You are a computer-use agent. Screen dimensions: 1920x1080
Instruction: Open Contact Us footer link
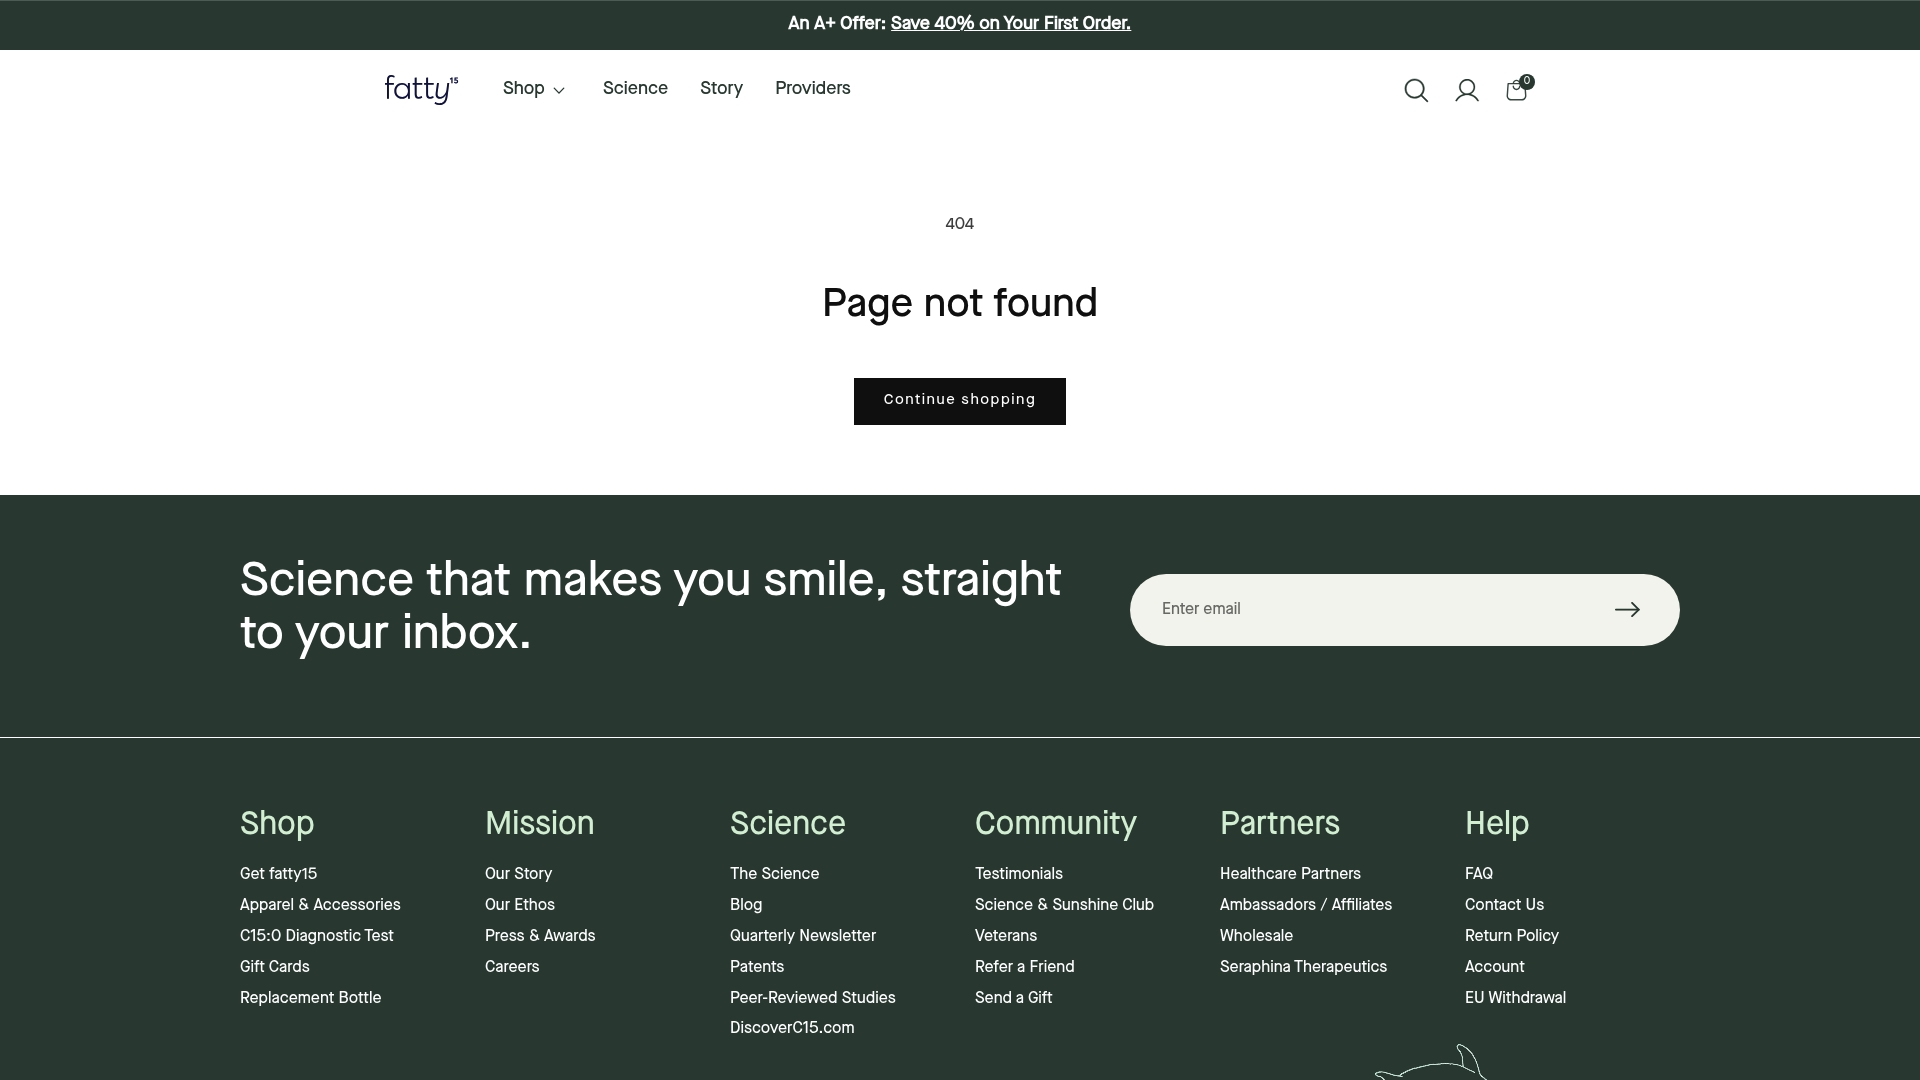[x=1504, y=905]
